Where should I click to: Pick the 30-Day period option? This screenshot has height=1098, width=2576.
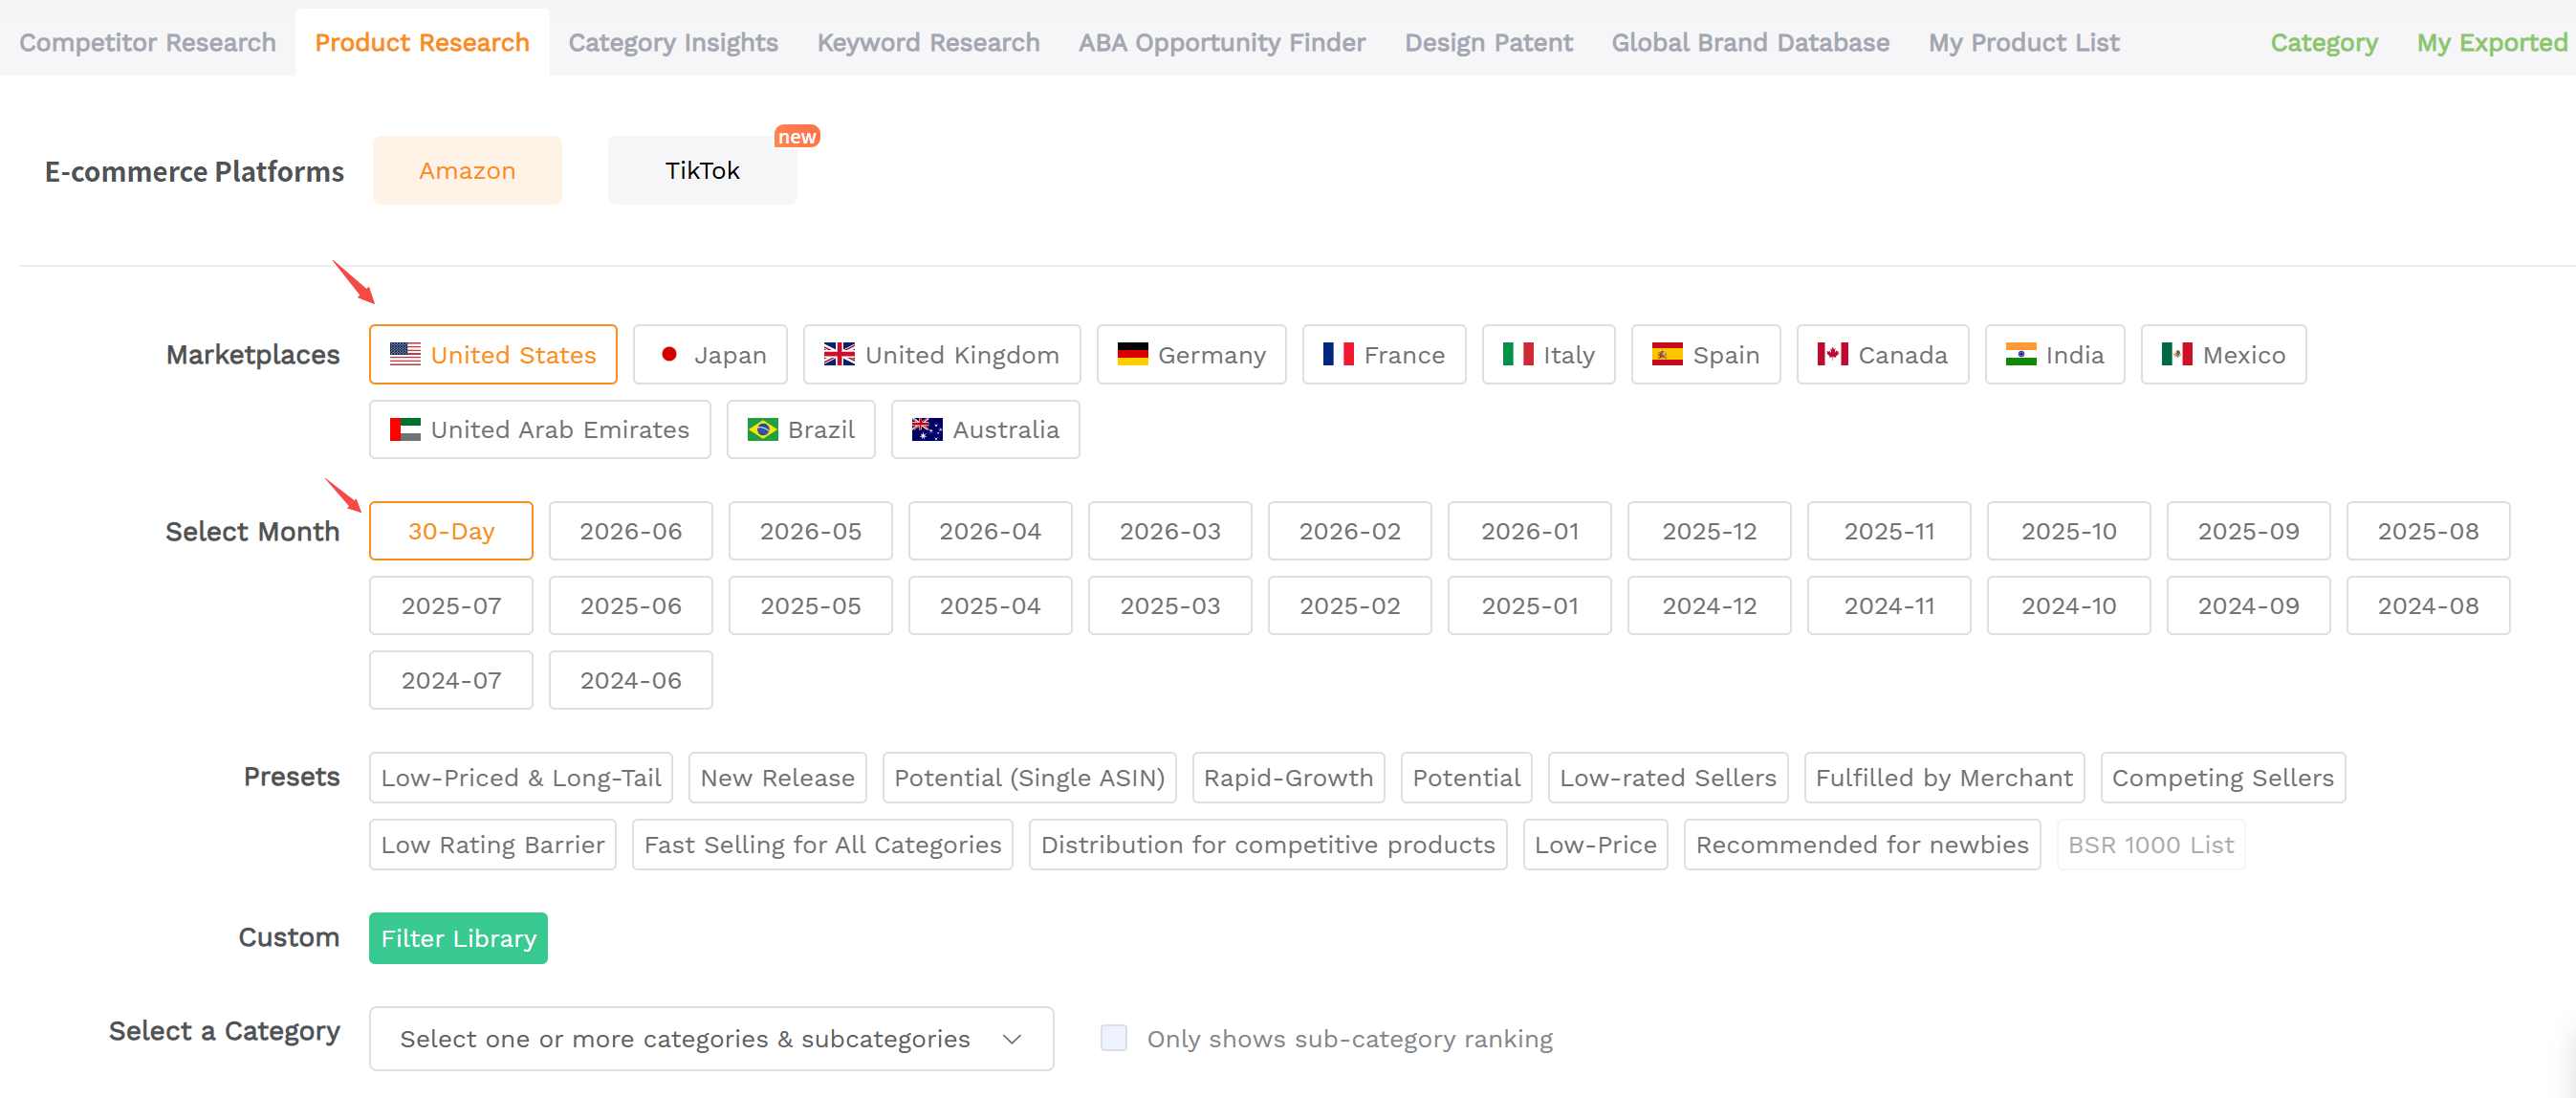coord(451,531)
